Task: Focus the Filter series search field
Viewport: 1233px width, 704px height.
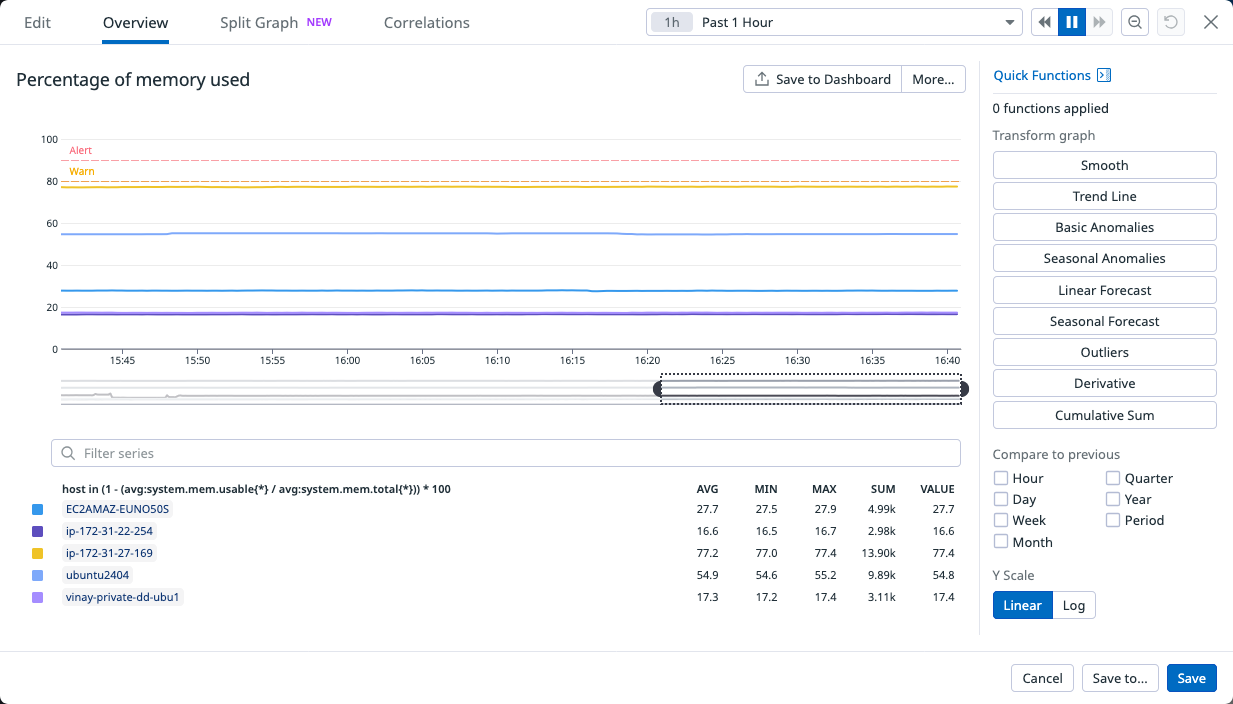Action: [x=505, y=453]
